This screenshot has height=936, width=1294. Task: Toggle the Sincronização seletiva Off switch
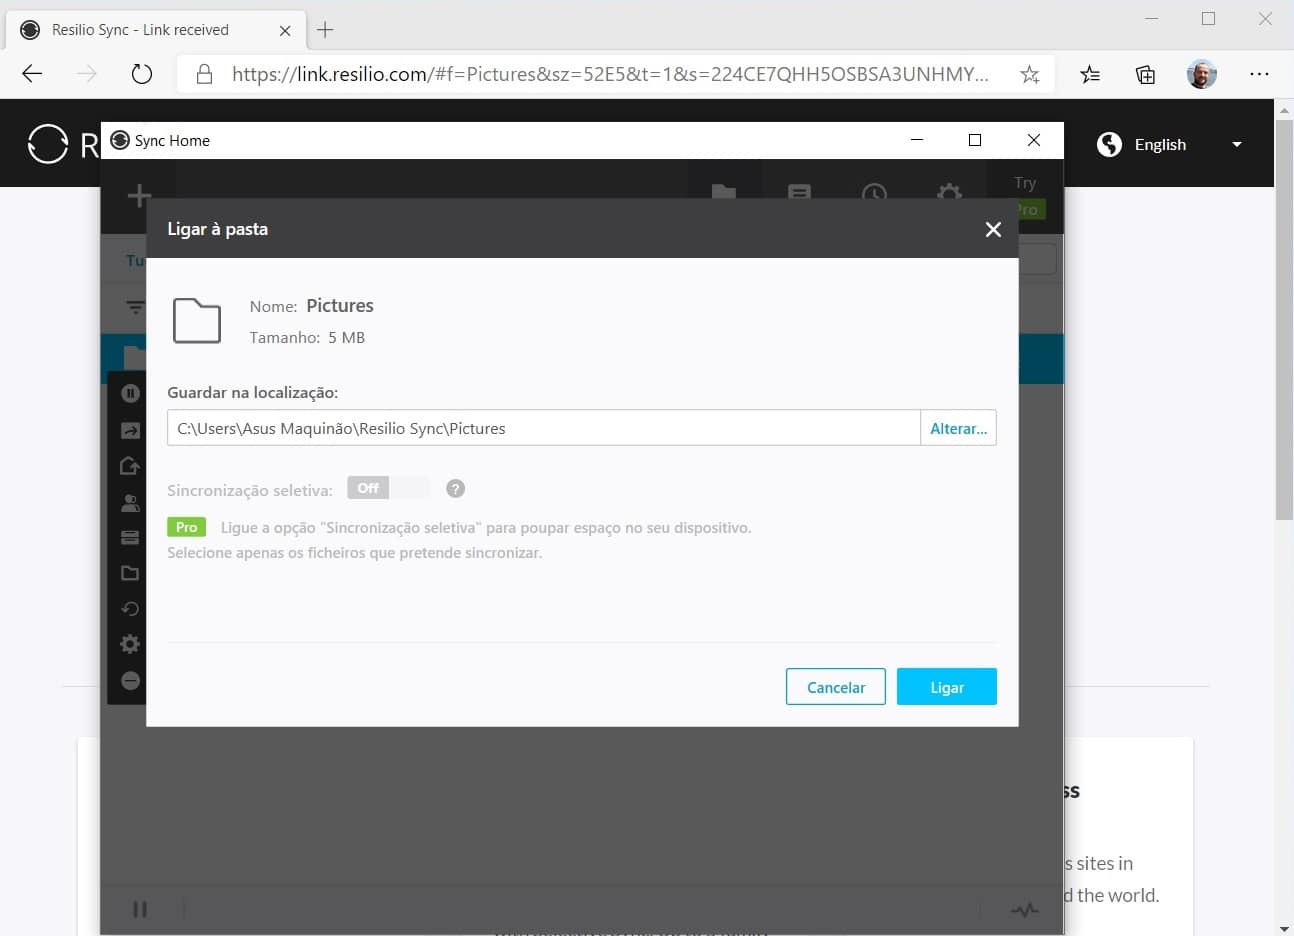click(x=388, y=488)
